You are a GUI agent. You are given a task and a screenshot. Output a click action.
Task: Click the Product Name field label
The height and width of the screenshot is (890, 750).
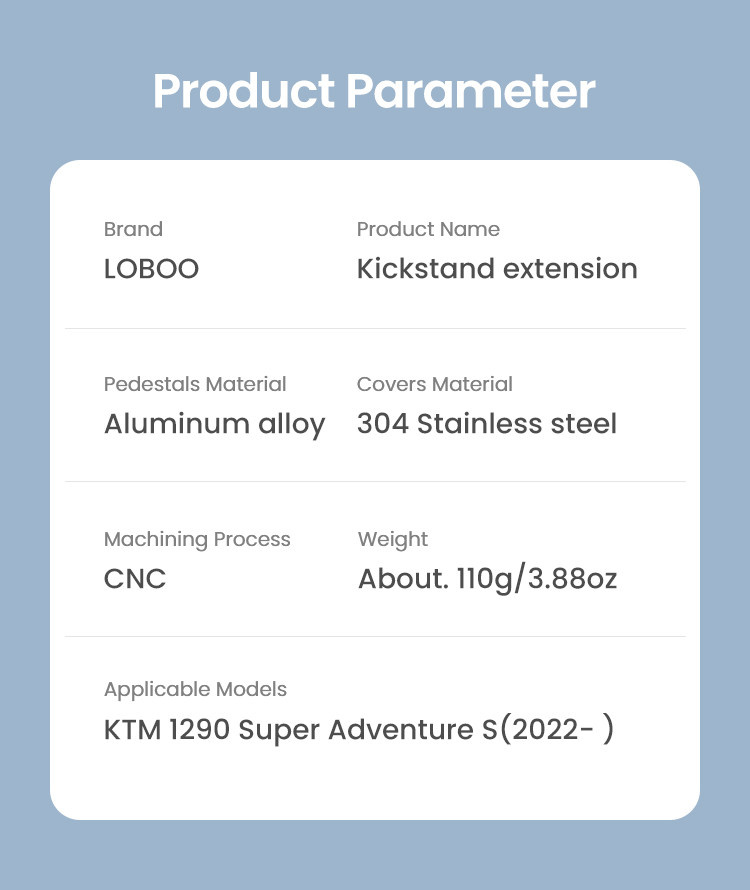[x=428, y=229]
